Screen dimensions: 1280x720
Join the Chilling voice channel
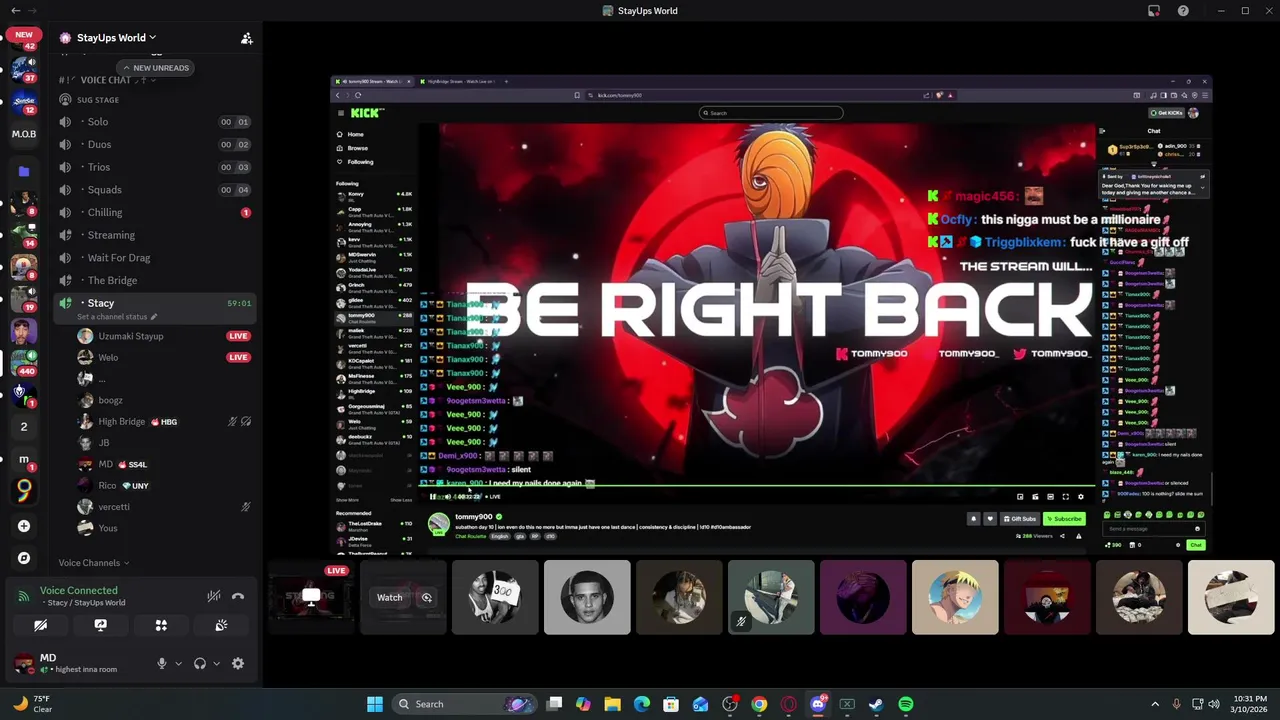click(x=154, y=213)
